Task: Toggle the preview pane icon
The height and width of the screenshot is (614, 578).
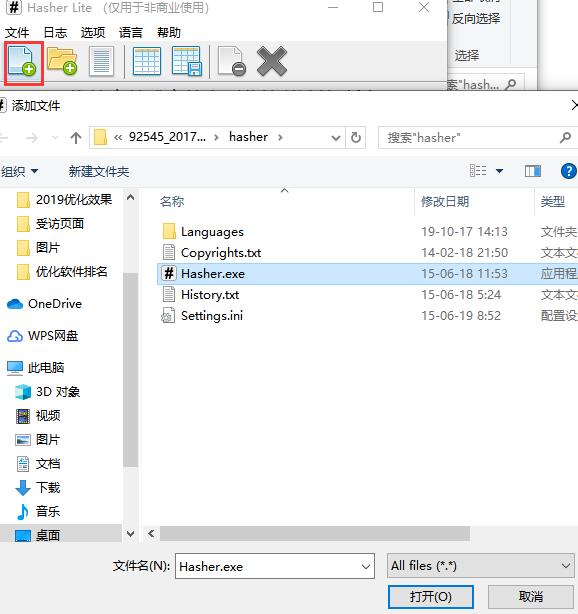Action: (533, 171)
